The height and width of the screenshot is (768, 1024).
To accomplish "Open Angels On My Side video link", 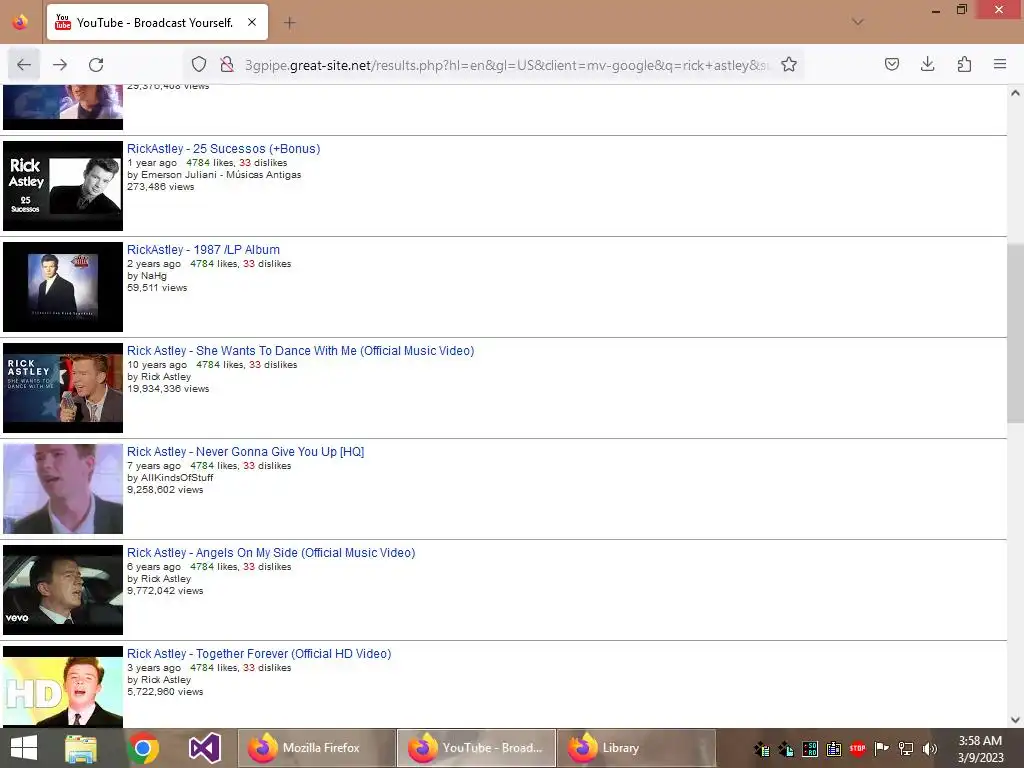I will pos(271,553).
